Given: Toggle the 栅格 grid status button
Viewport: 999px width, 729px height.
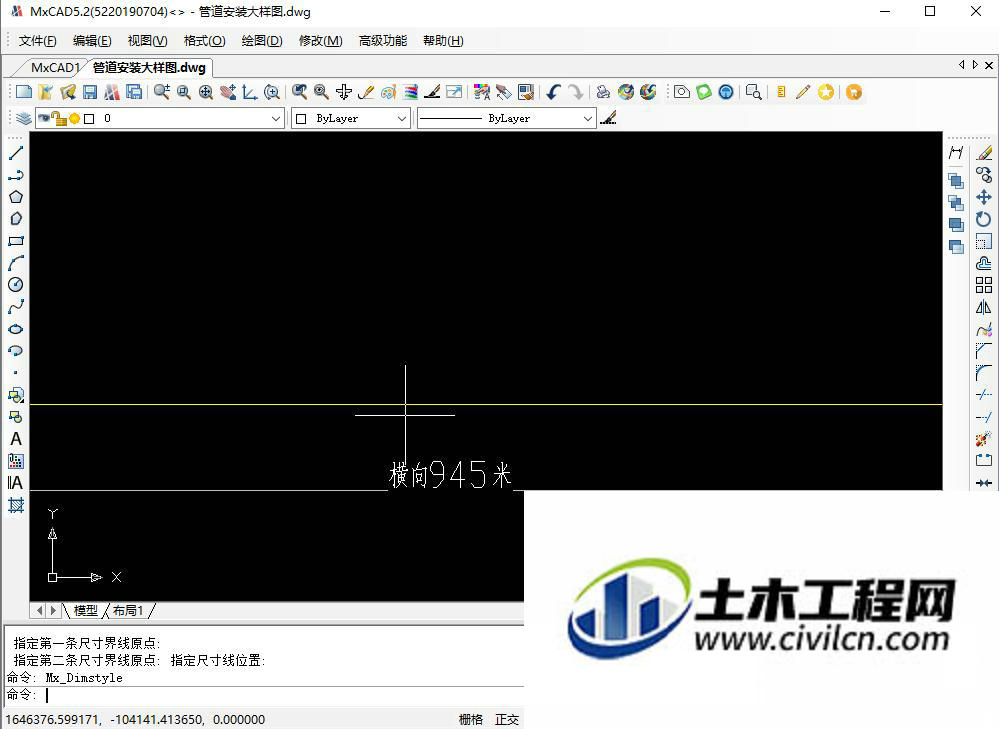Looking at the screenshot, I should 471,719.
